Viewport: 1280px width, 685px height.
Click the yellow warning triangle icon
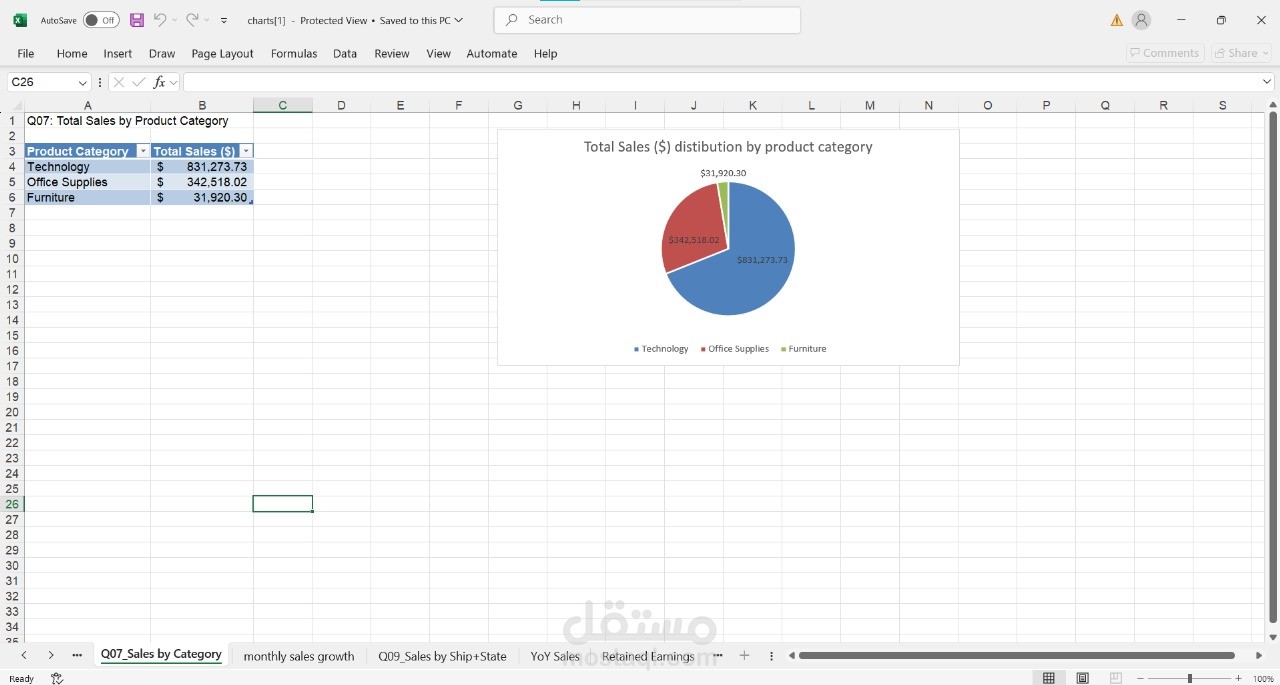(1116, 20)
